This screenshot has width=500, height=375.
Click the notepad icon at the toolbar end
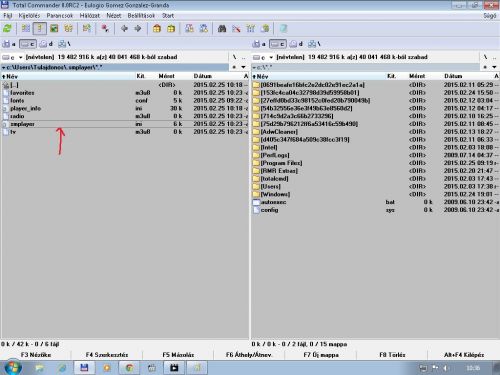(x=283, y=29)
